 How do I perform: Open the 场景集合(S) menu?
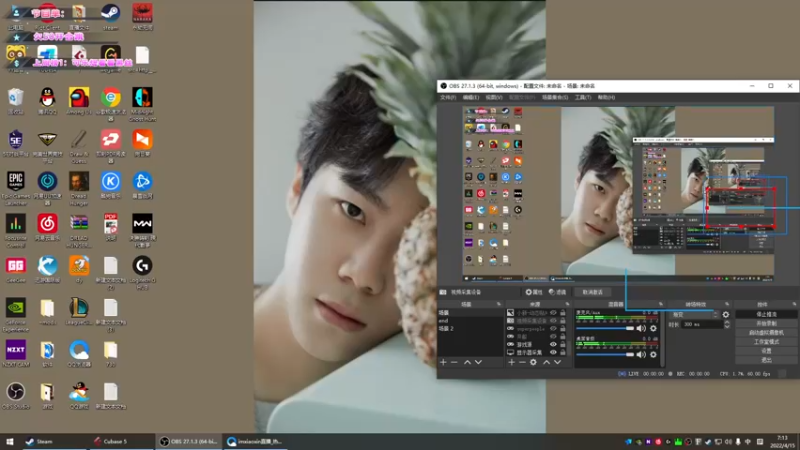point(555,97)
